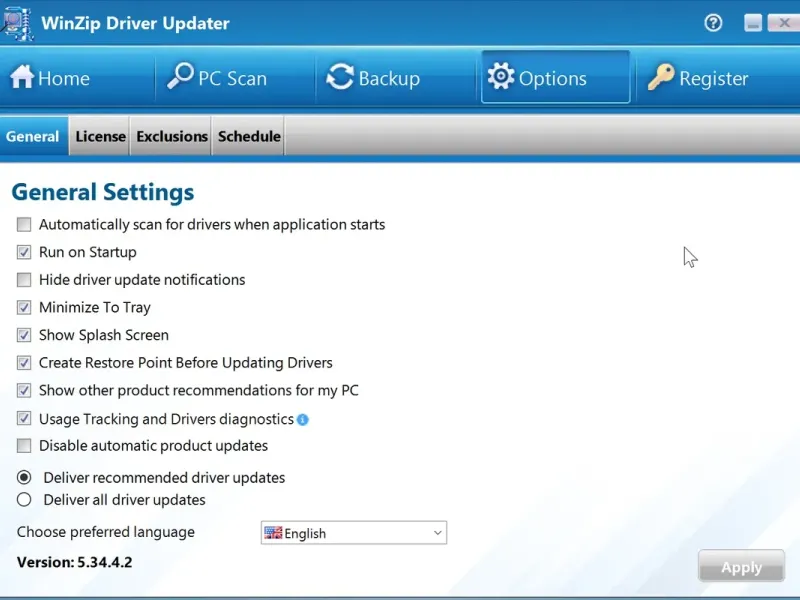Click the WinZip Driver Updater logo icon

tap(17, 23)
